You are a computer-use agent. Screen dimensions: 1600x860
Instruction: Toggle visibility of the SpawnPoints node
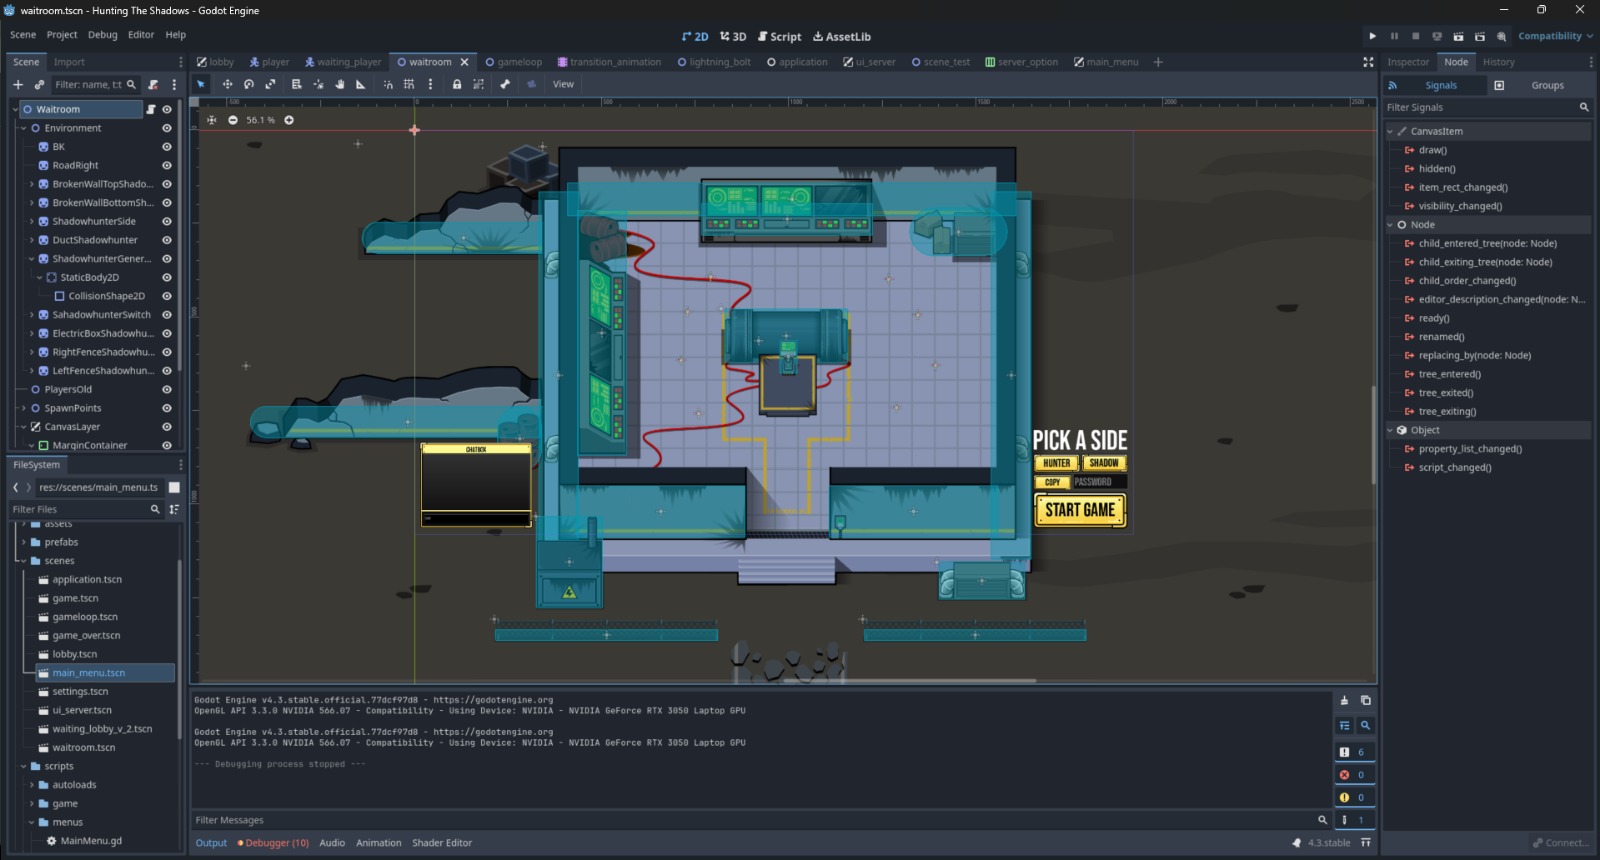coord(167,408)
